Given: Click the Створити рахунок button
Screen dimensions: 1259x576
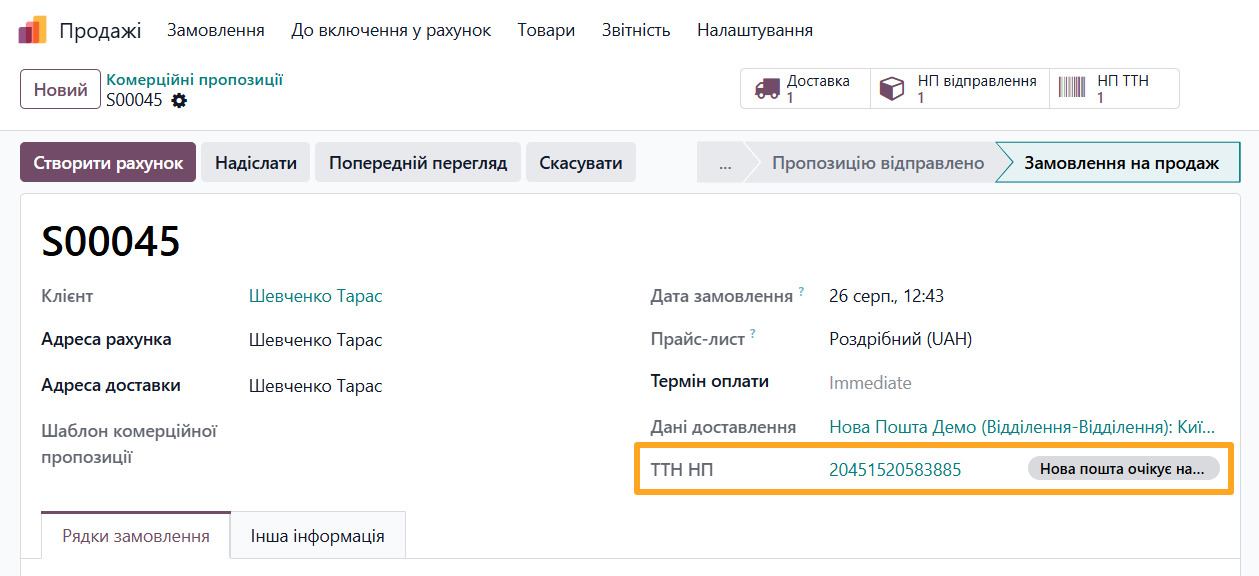Looking at the screenshot, I should pos(108,162).
